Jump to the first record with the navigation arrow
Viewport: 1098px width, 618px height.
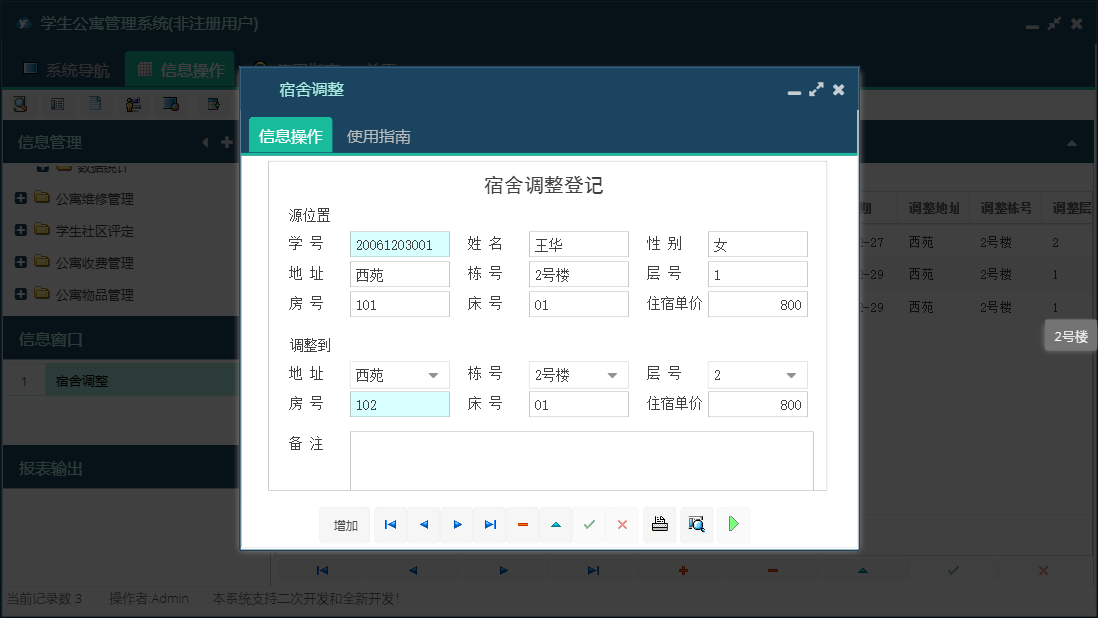(390, 524)
